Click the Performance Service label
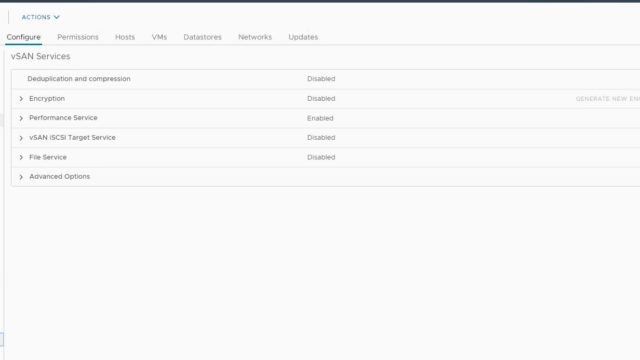The width and height of the screenshot is (640, 360). 63,118
